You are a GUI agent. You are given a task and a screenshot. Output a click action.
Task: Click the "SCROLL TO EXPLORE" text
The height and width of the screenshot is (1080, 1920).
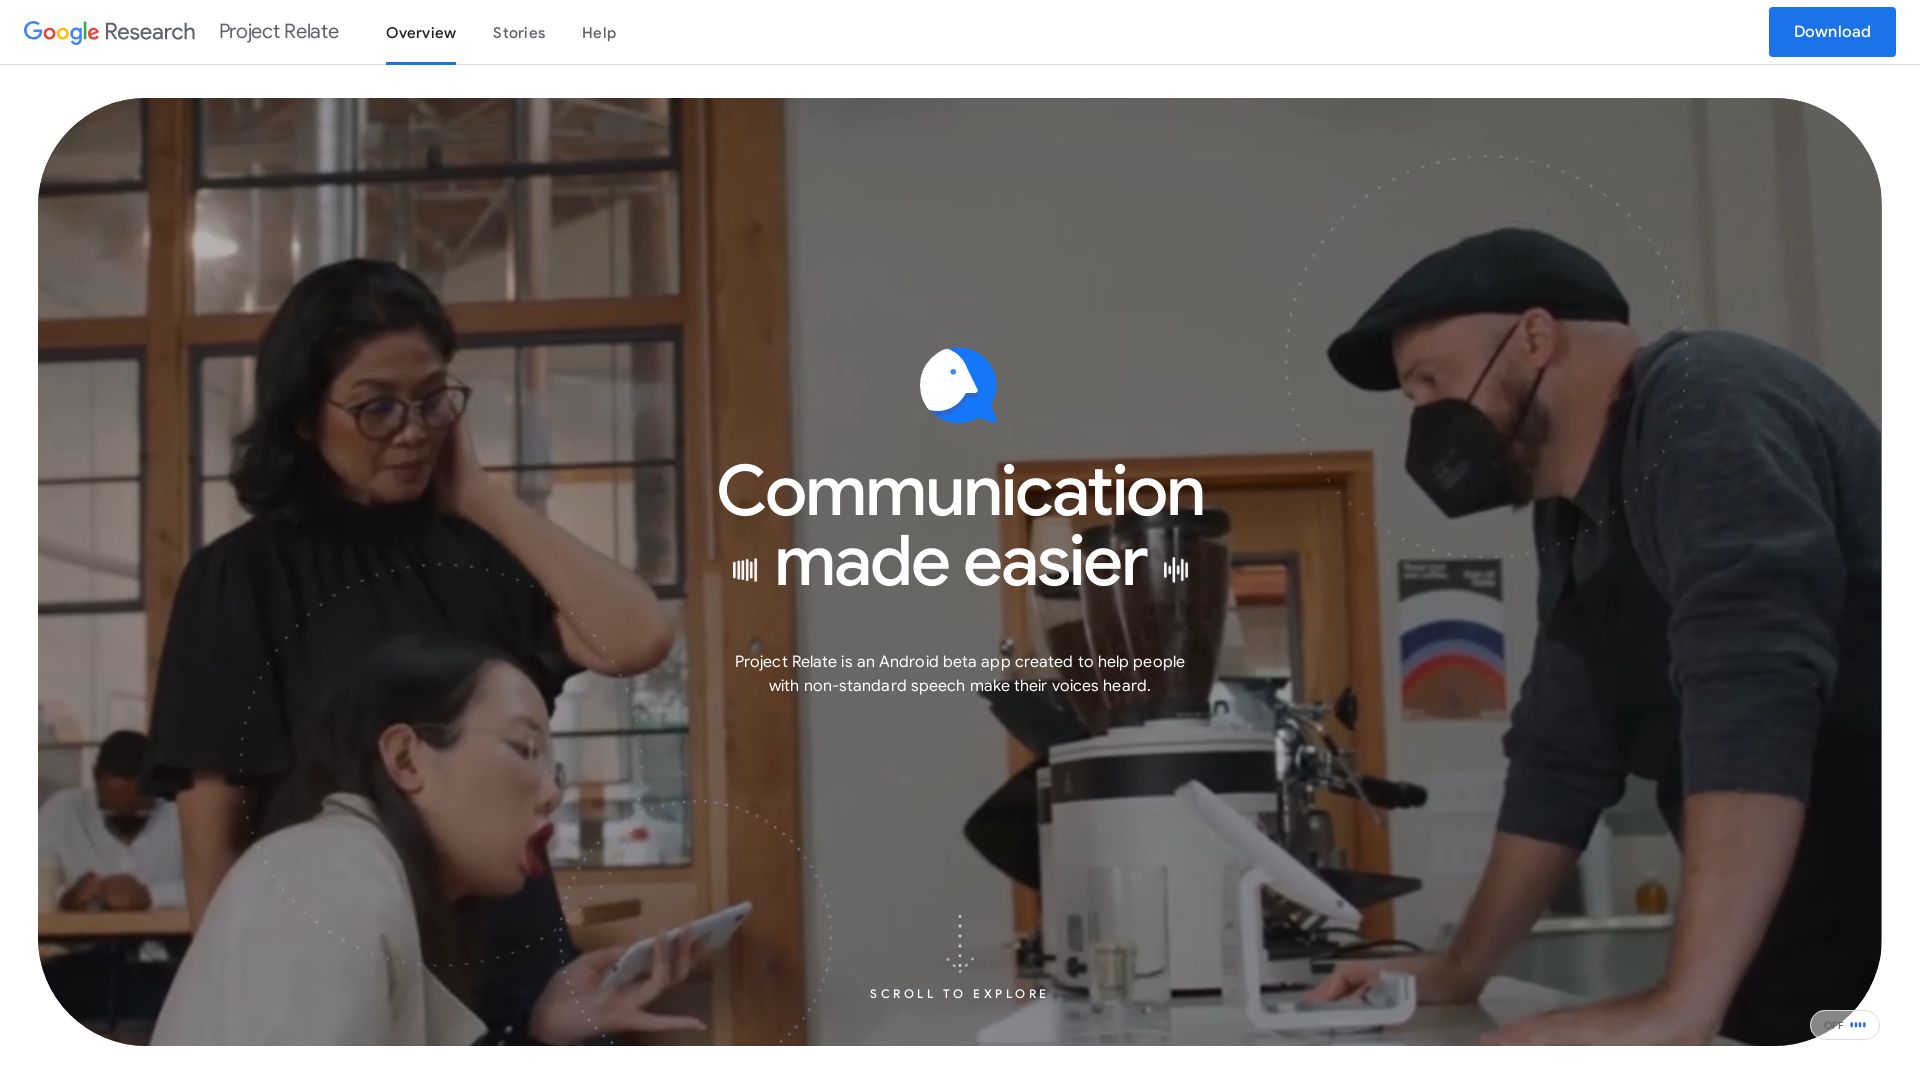click(x=959, y=994)
